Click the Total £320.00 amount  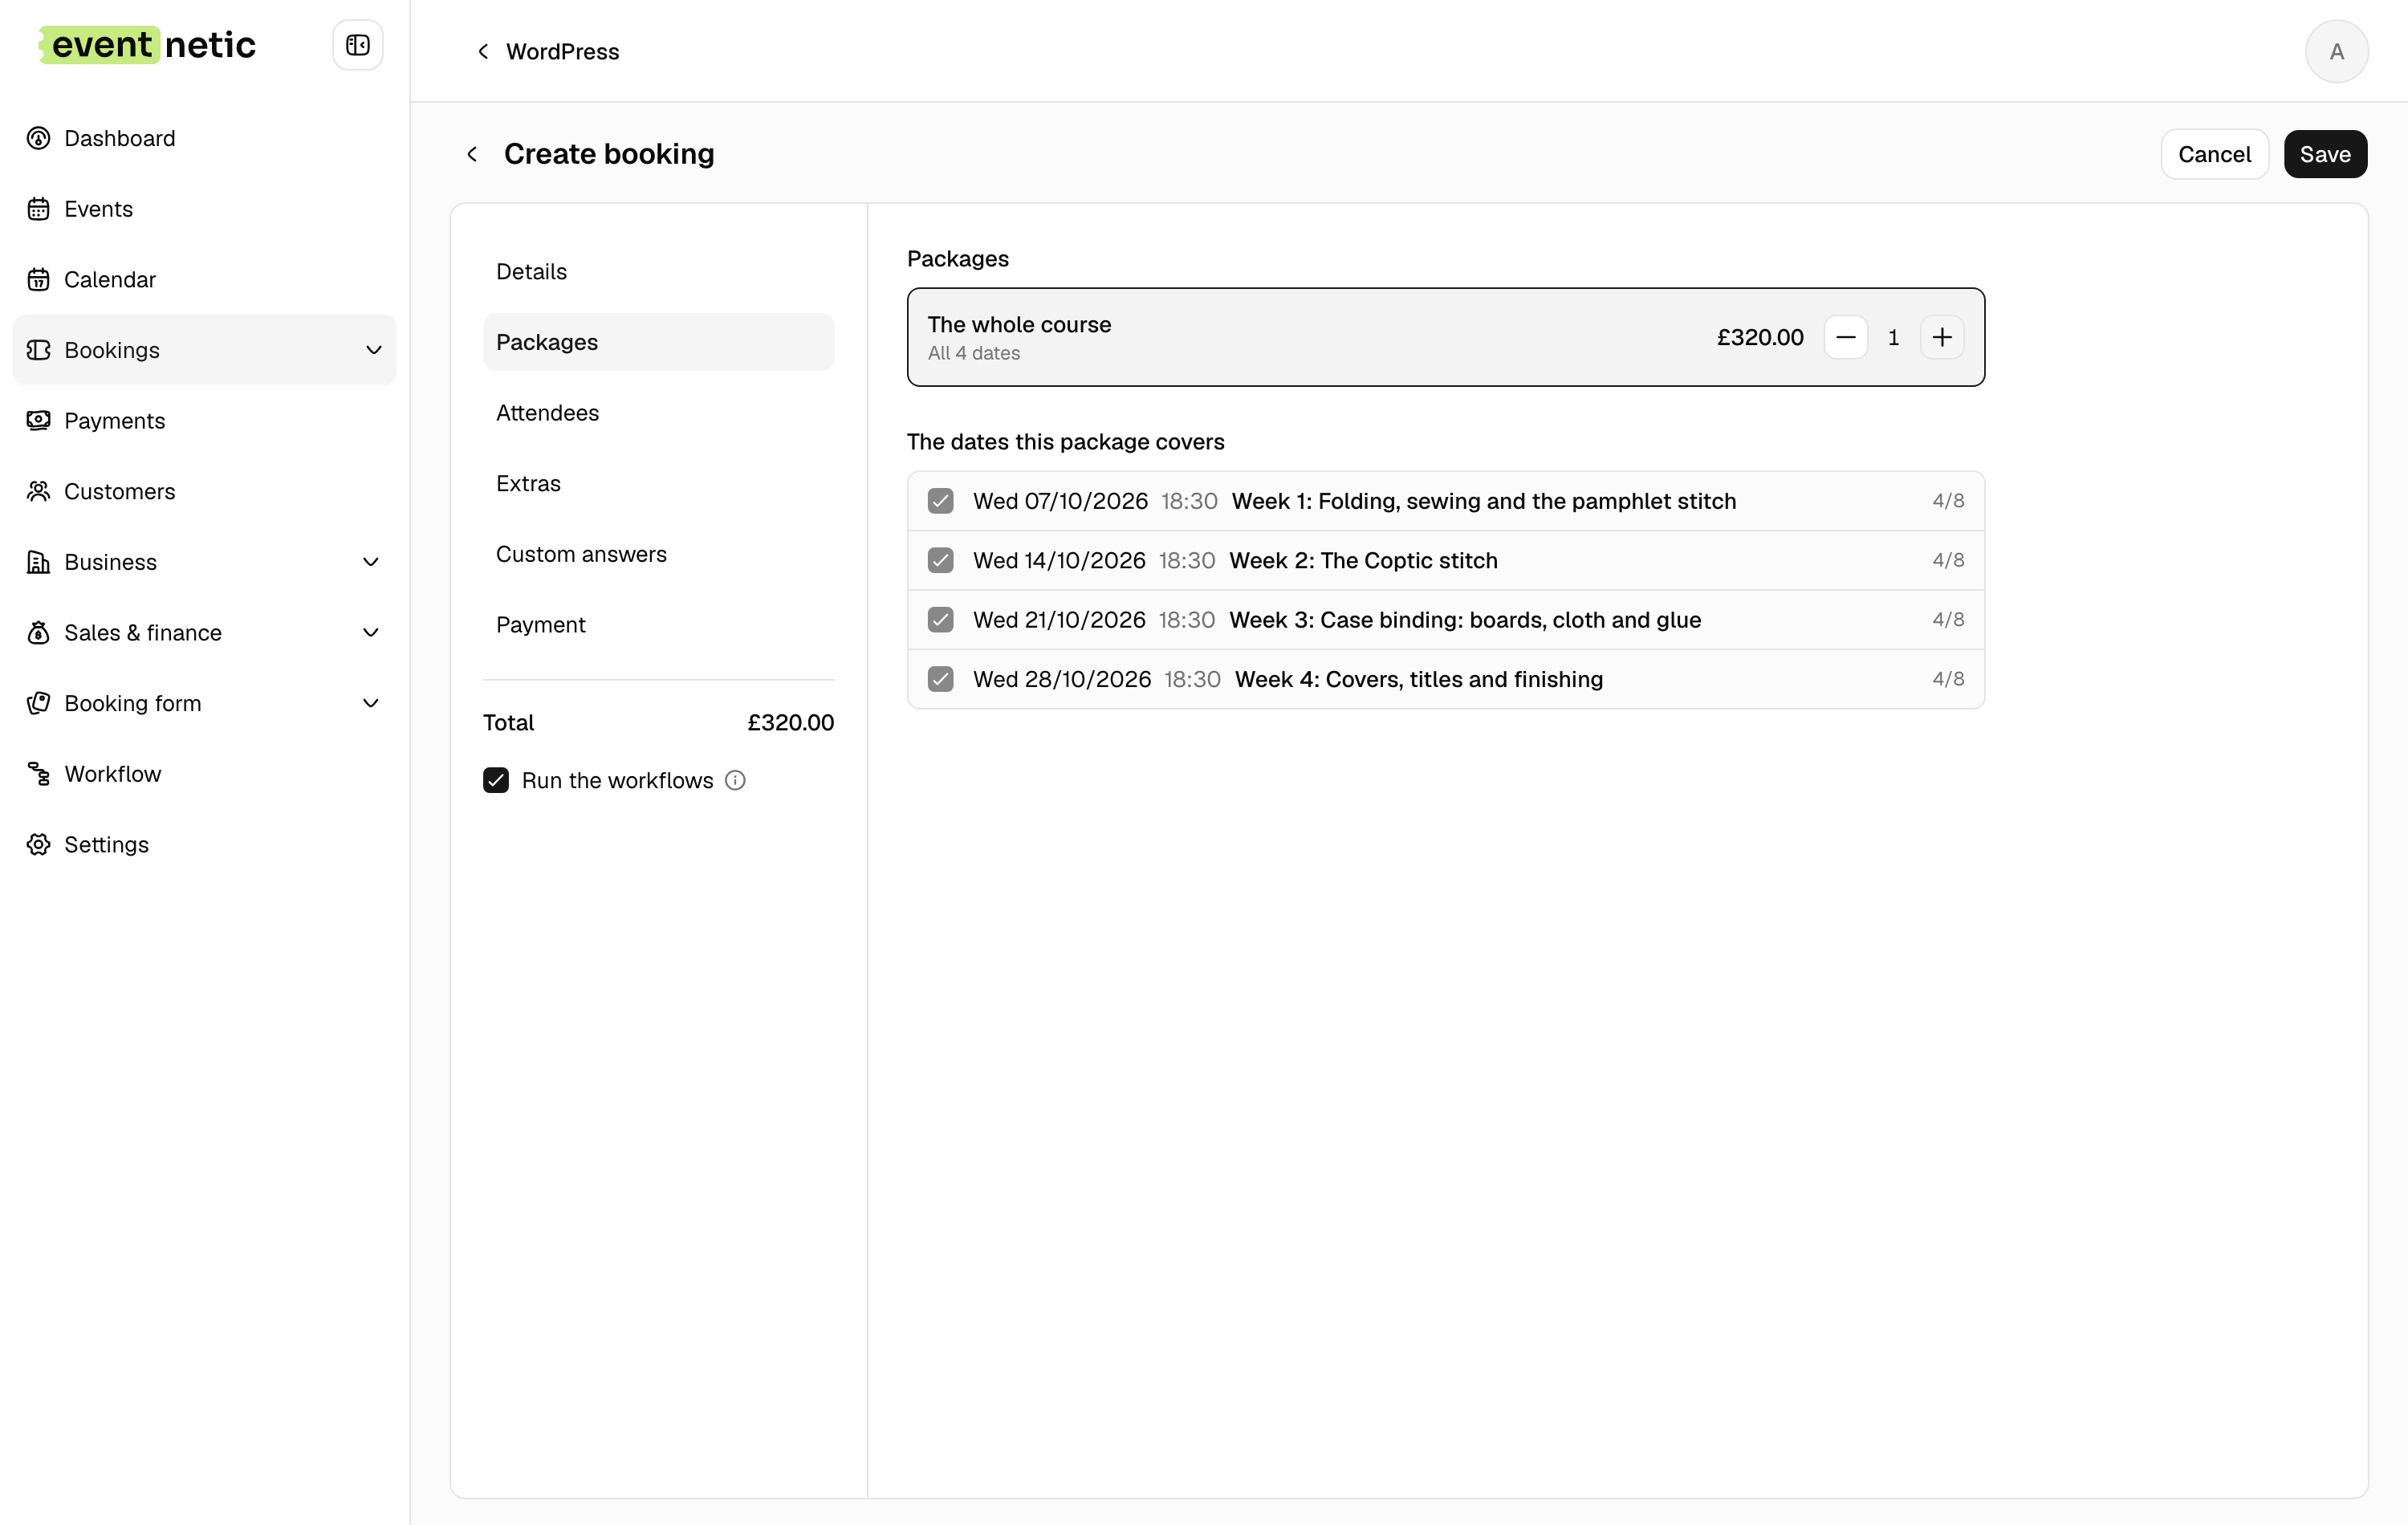pos(790,722)
